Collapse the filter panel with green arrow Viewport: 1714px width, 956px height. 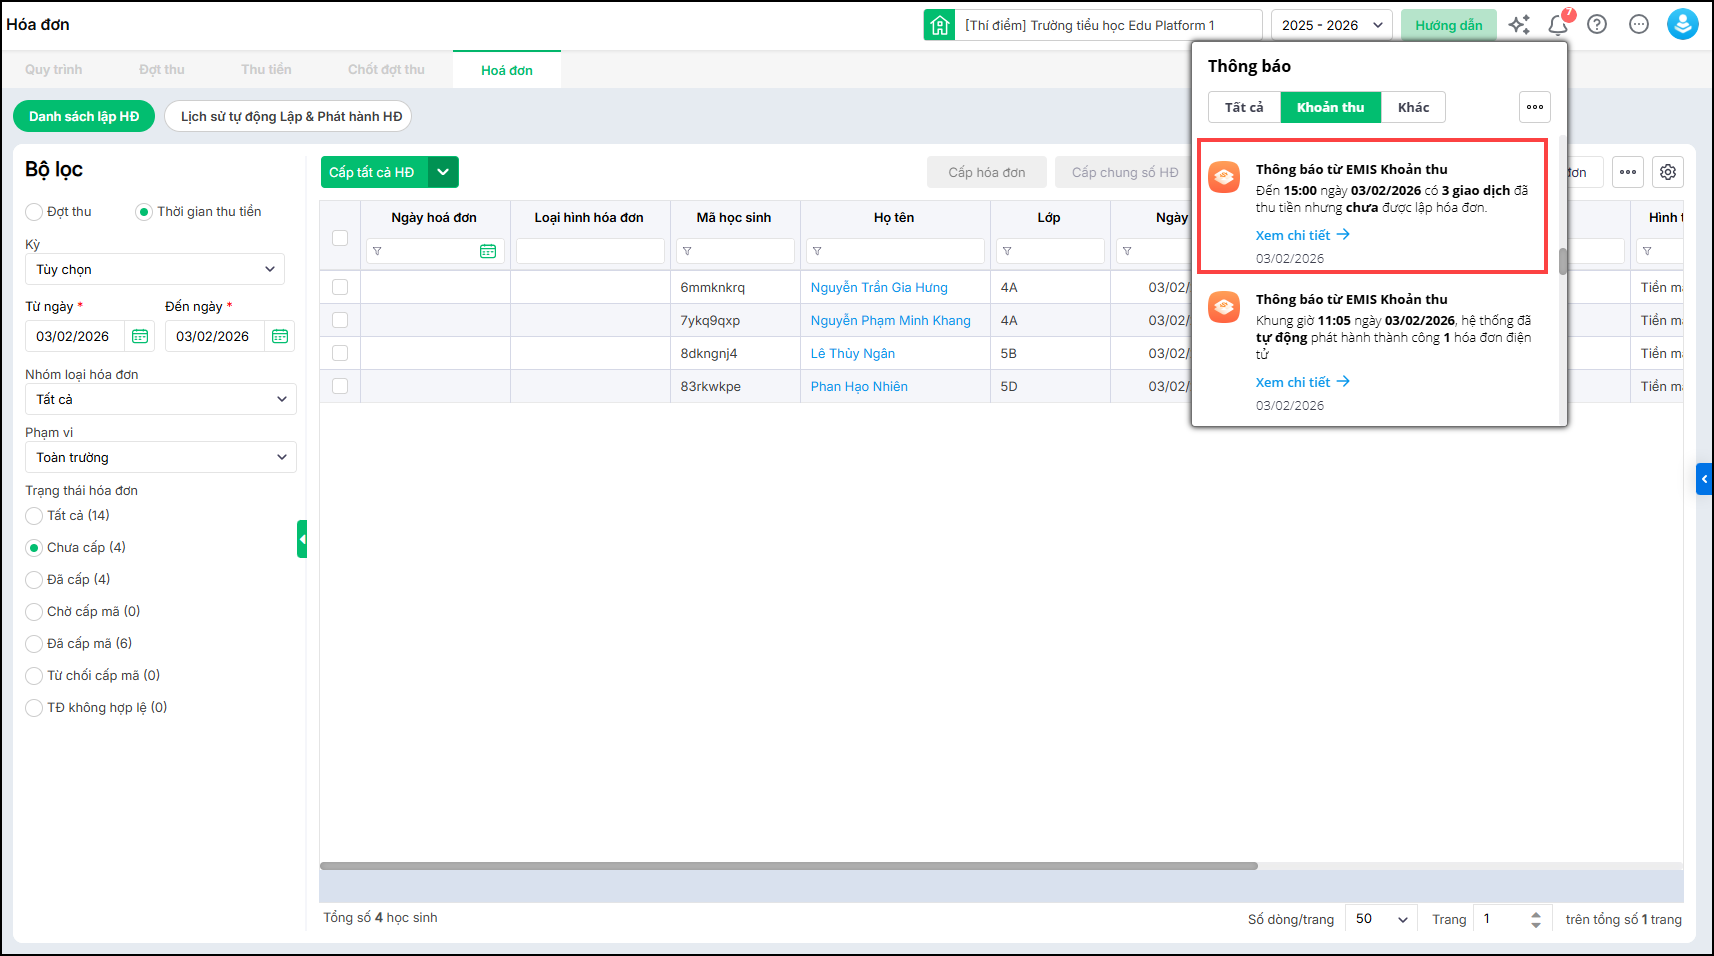tap(302, 539)
